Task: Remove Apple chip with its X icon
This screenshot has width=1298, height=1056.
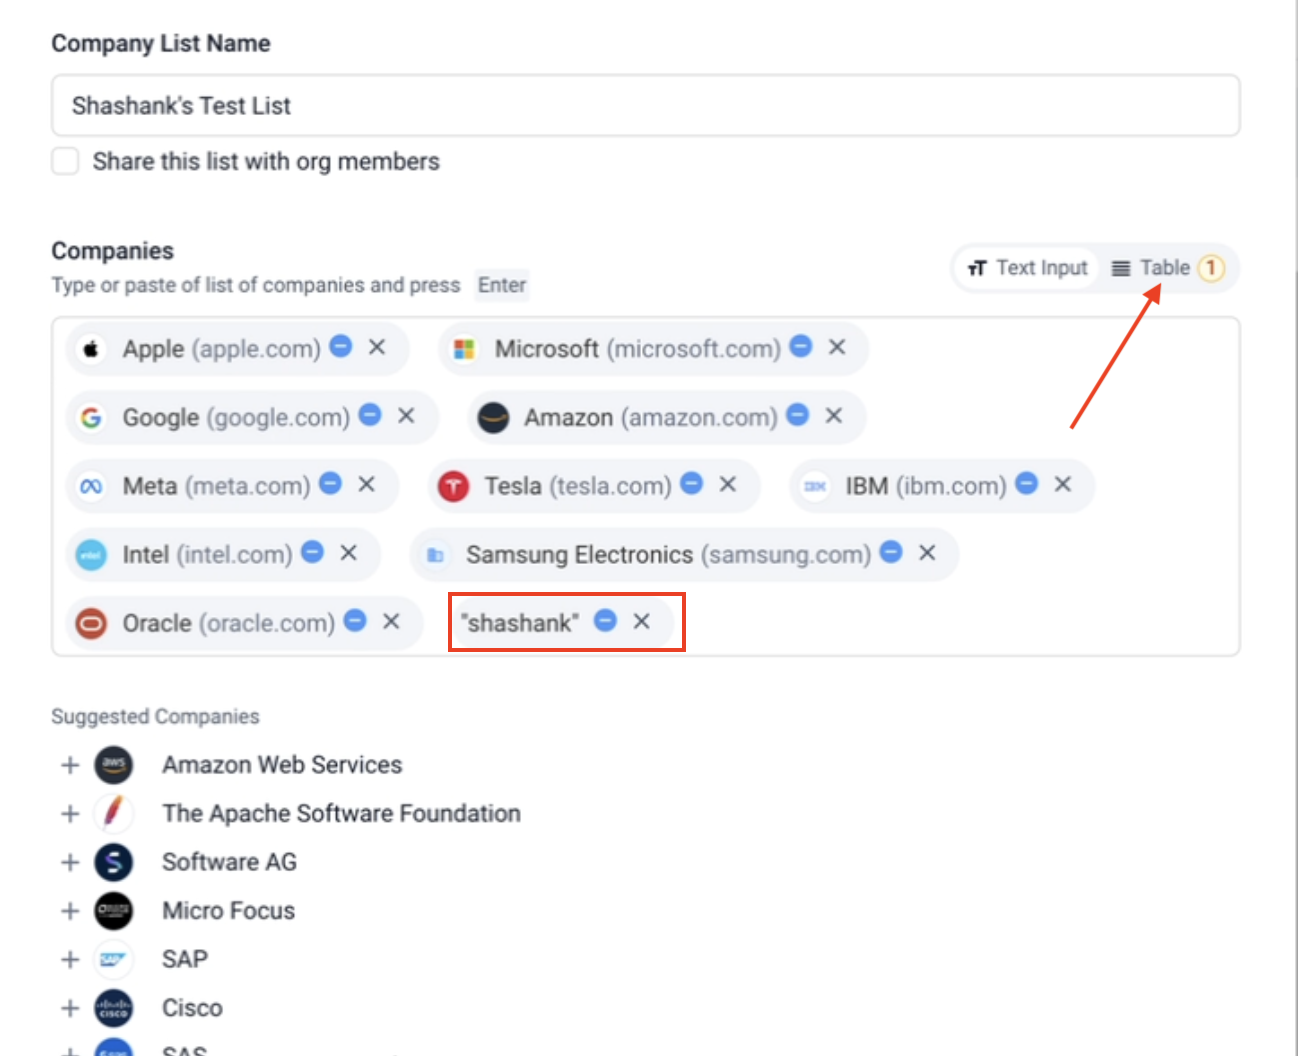Action: point(377,347)
